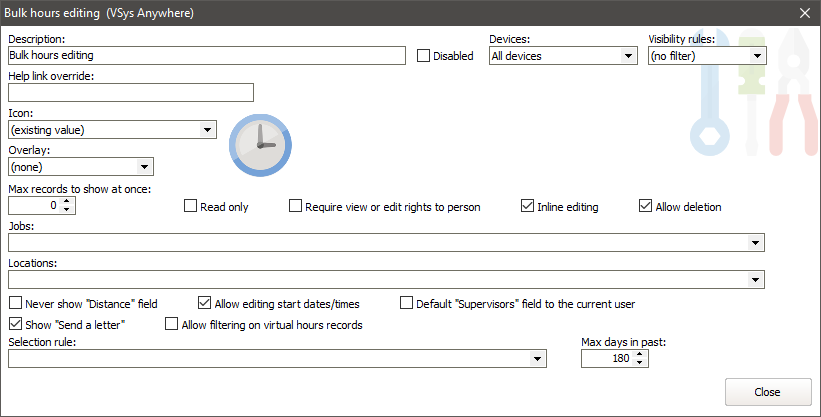Open the Jobs dropdown
This screenshot has height=417, width=821.
(x=755, y=243)
